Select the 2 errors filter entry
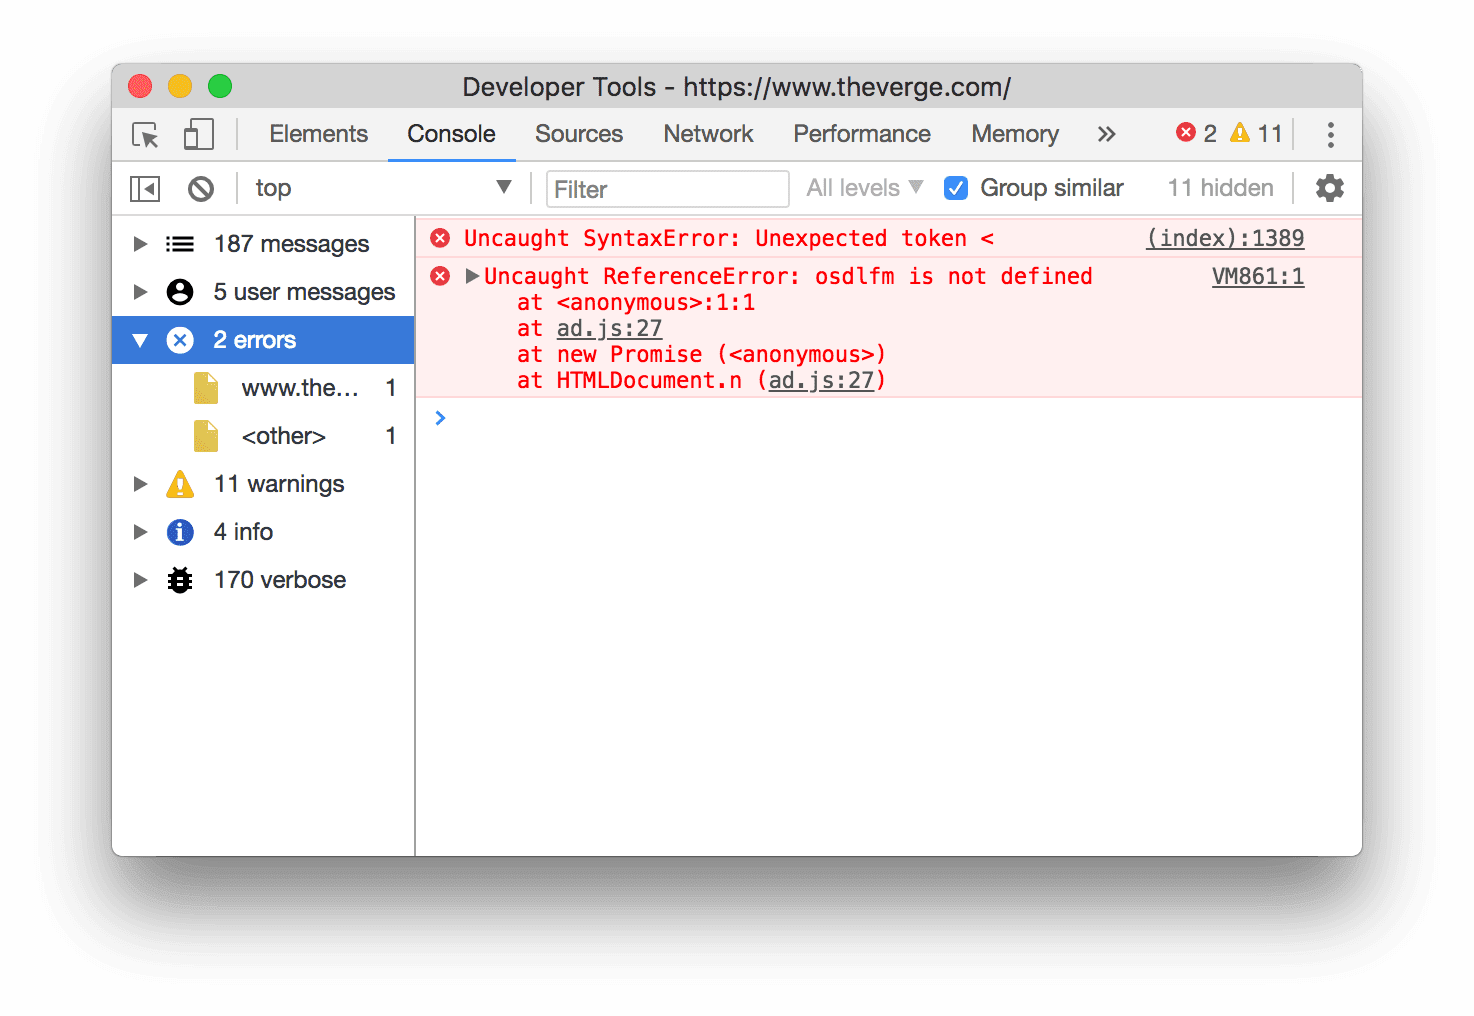Viewport: 1474px width, 1016px height. pyautogui.click(x=254, y=339)
